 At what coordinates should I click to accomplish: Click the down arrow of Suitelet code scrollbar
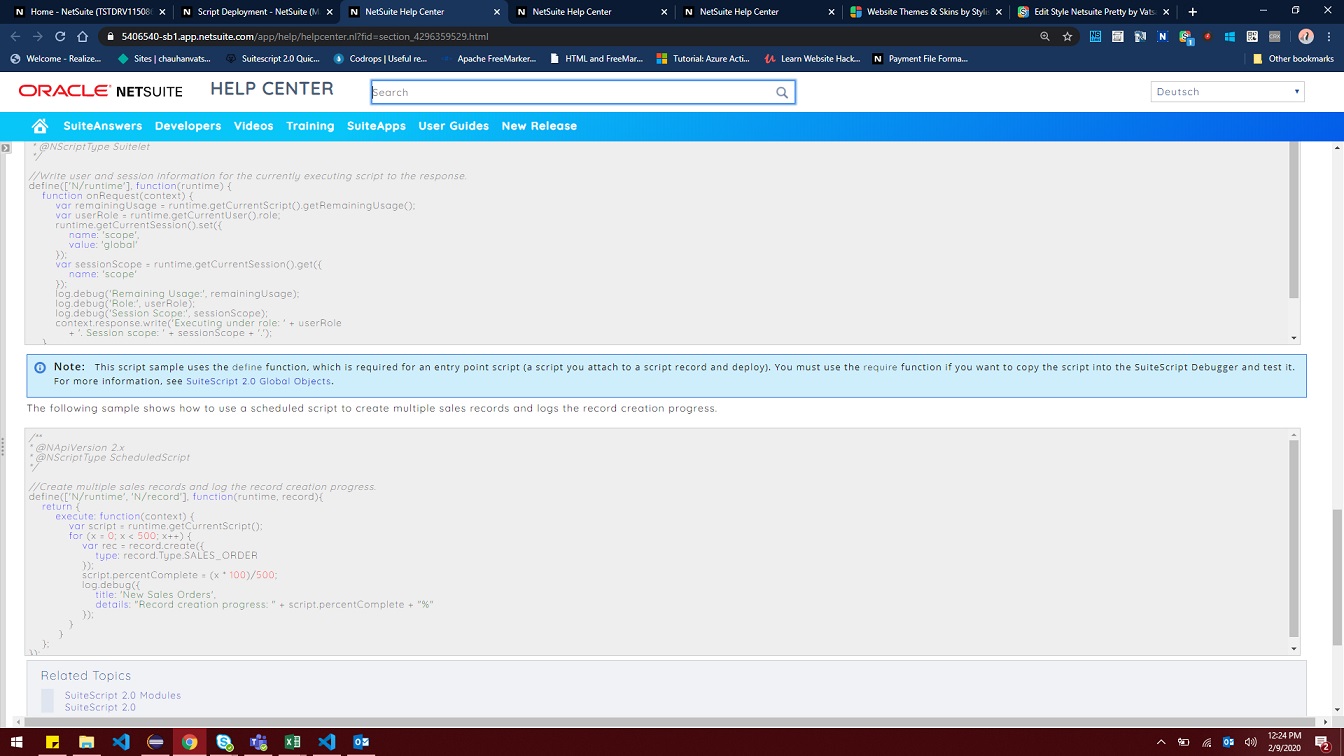[1295, 338]
